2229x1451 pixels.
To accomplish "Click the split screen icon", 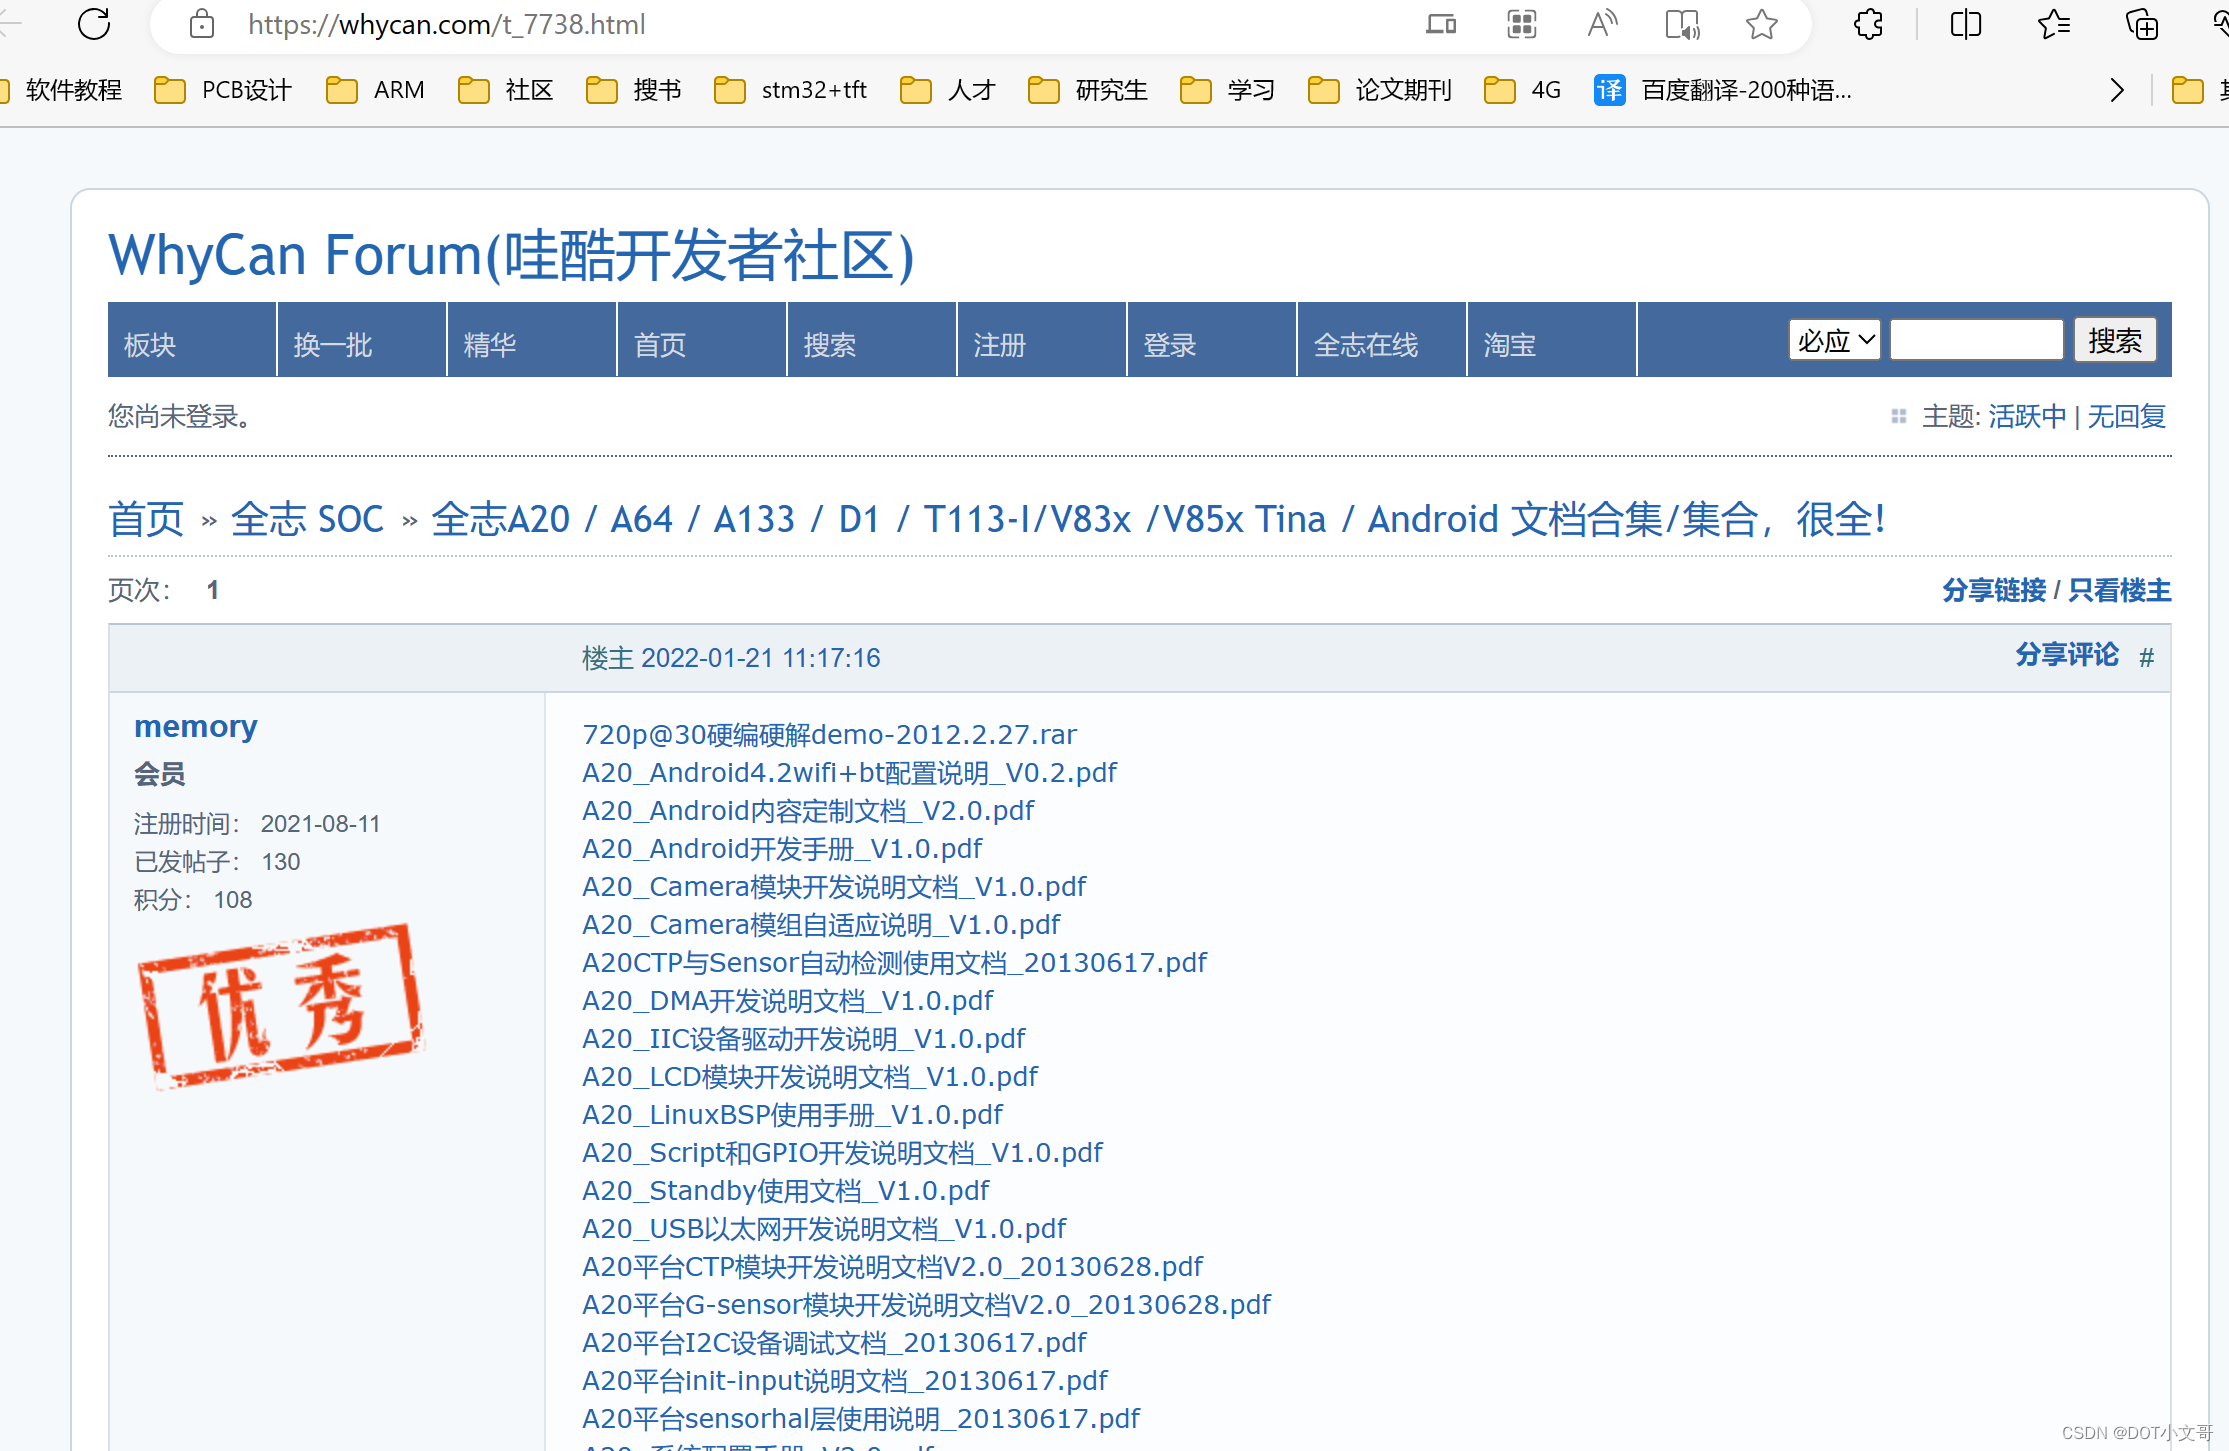I will pos(1966,24).
